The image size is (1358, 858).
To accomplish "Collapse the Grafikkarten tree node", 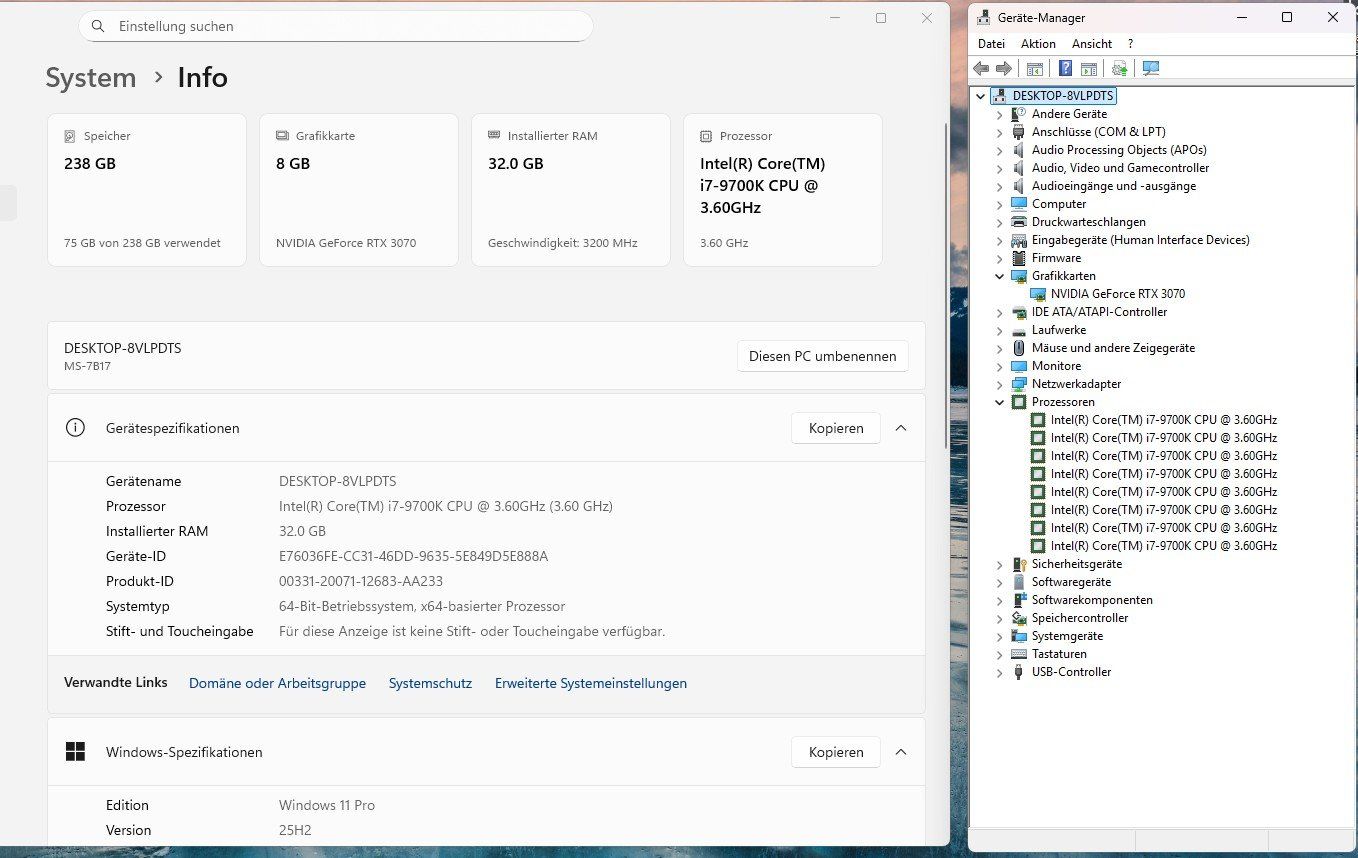I will pos(999,276).
